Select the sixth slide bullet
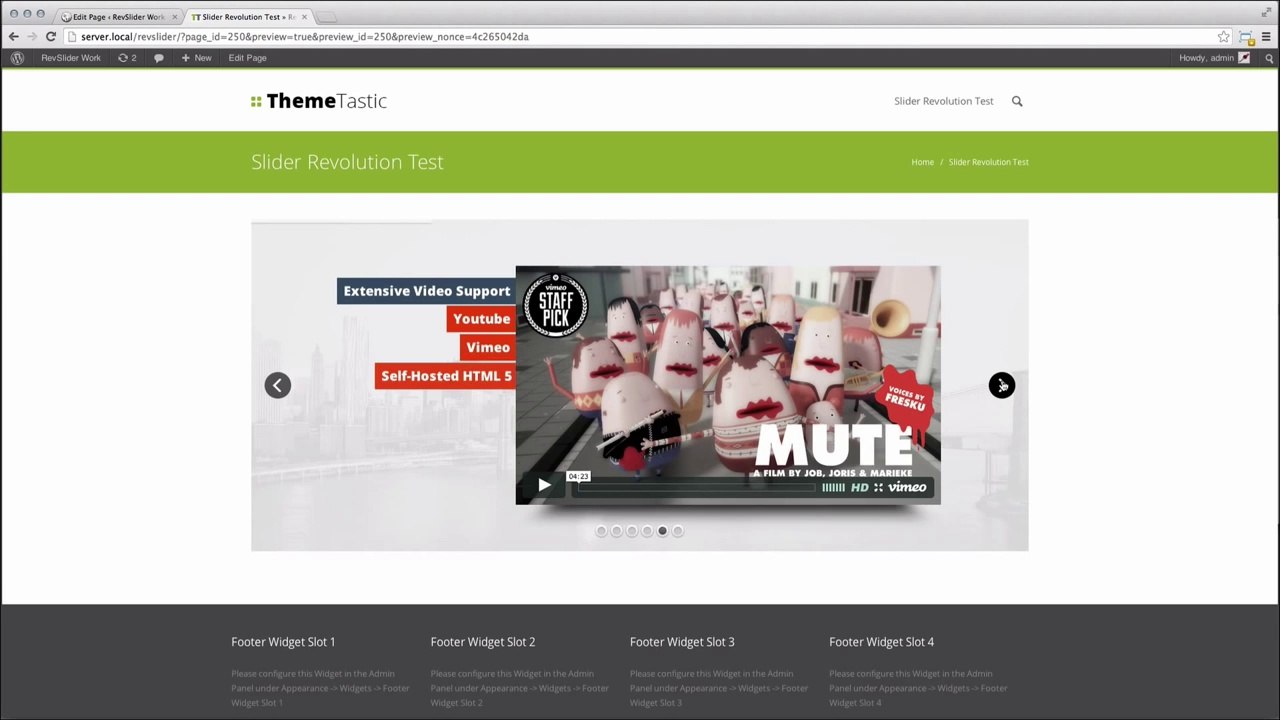 (x=678, y=531)
